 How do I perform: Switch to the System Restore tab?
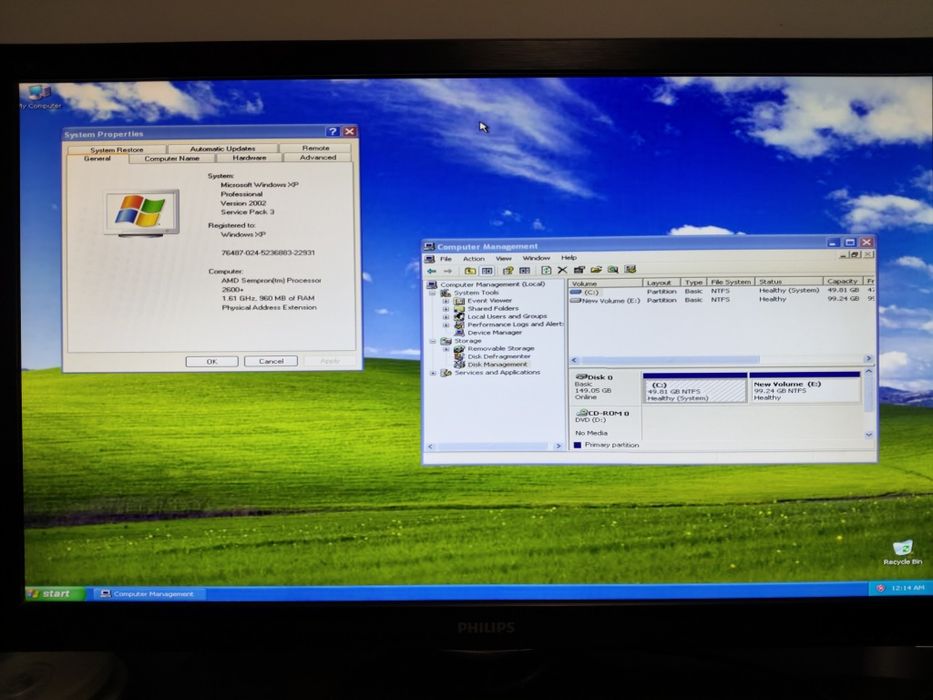point(117,149)
